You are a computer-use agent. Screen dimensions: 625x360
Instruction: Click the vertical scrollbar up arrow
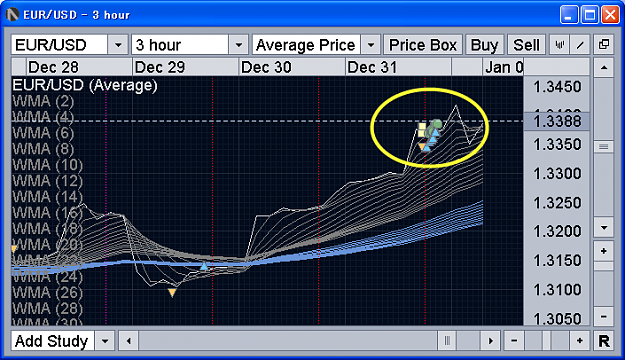603,68
